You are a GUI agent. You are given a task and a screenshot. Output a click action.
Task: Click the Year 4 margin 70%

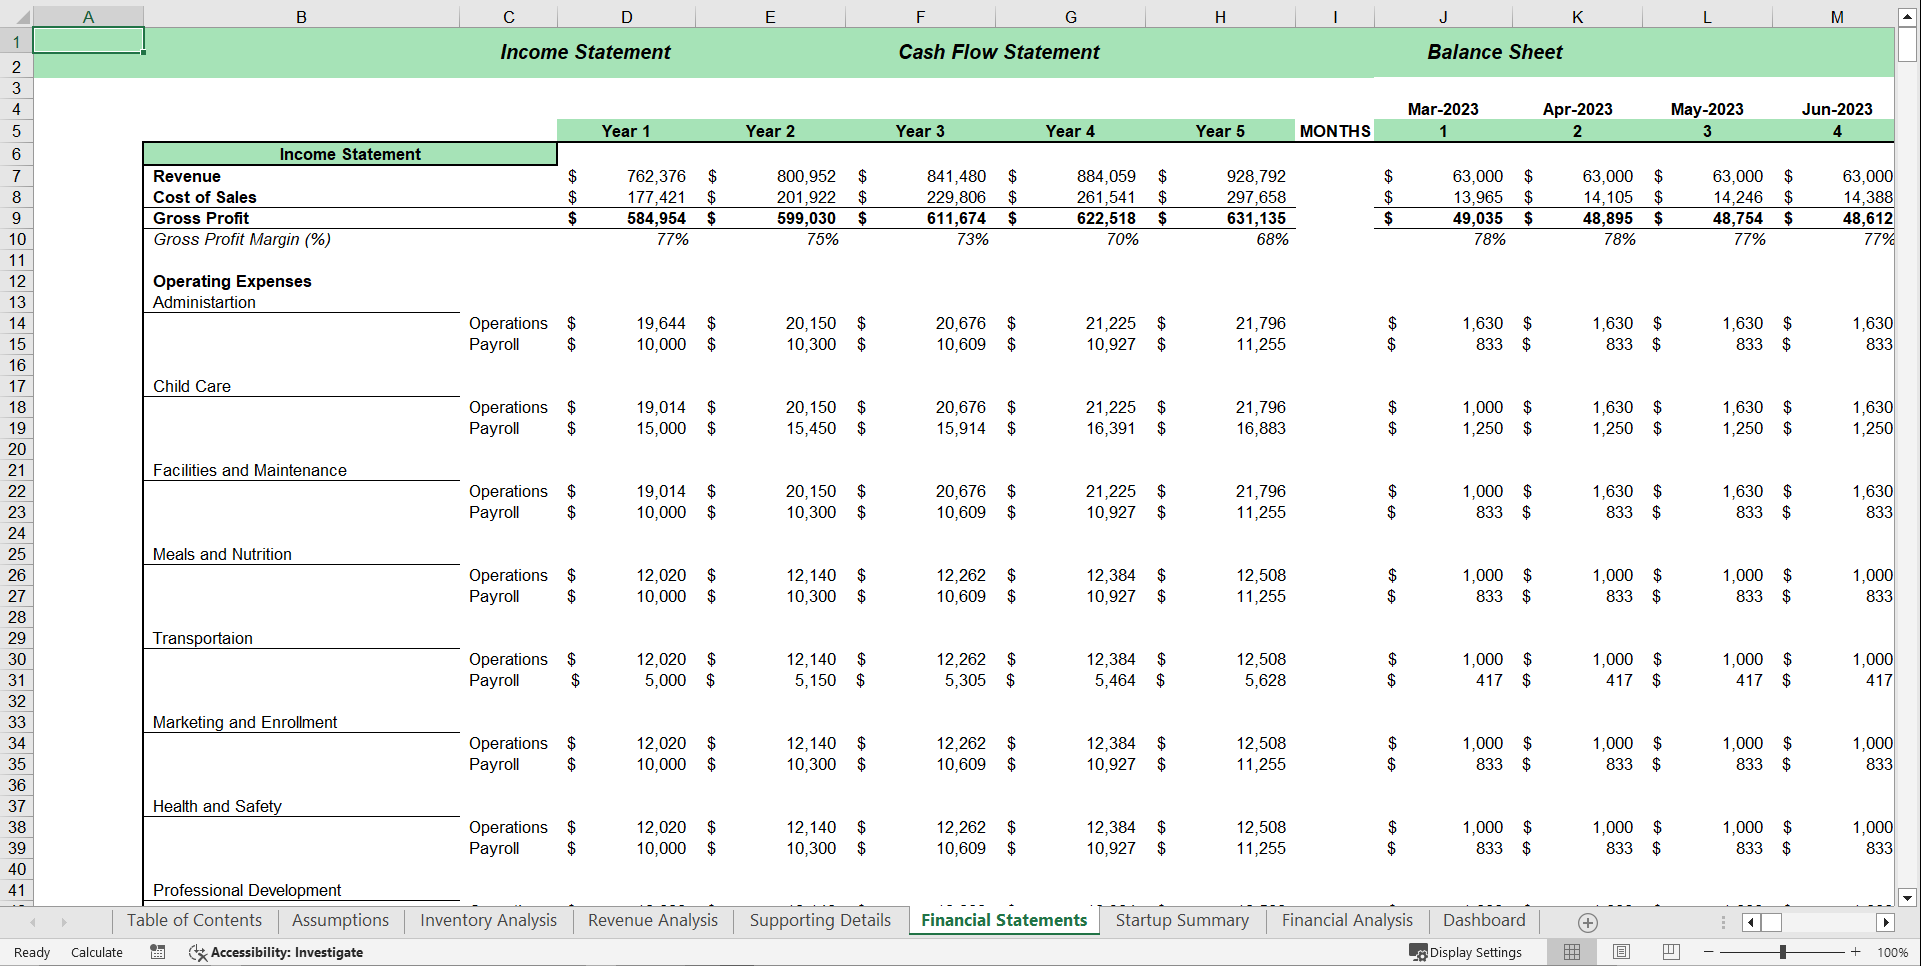[x=1122, y=239]
